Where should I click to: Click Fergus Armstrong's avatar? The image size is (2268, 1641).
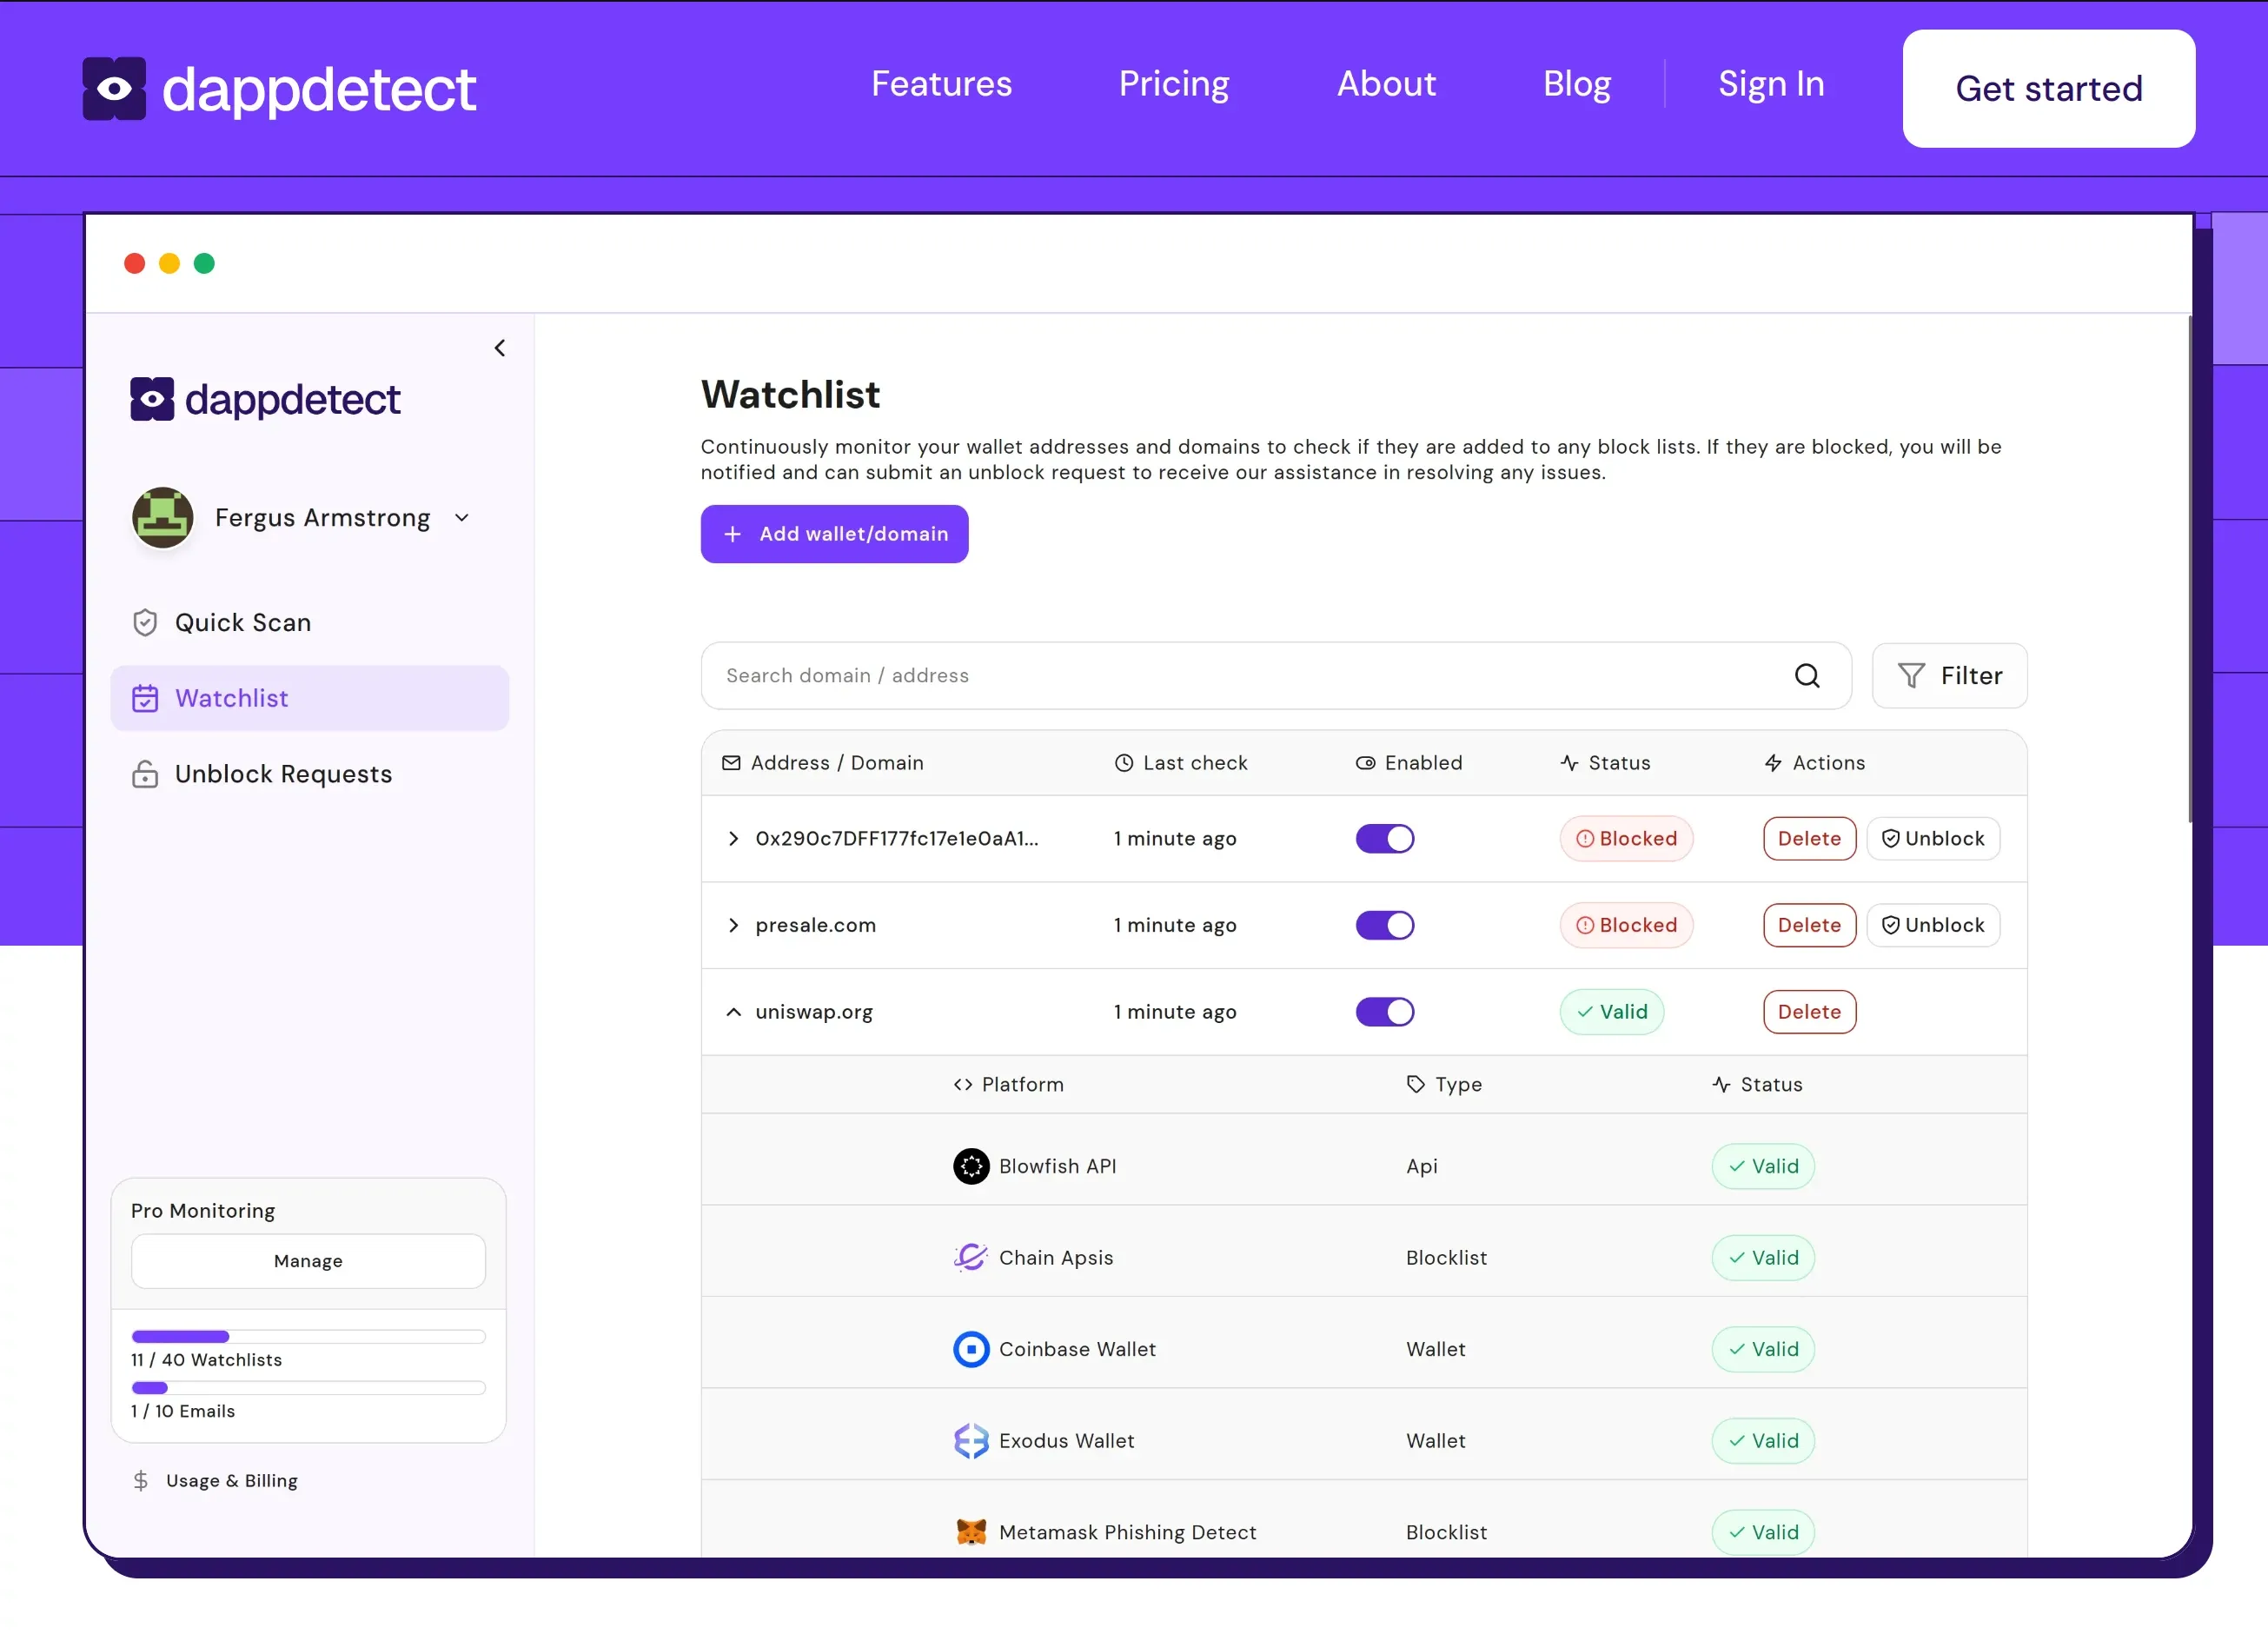(x=163, y=518)
